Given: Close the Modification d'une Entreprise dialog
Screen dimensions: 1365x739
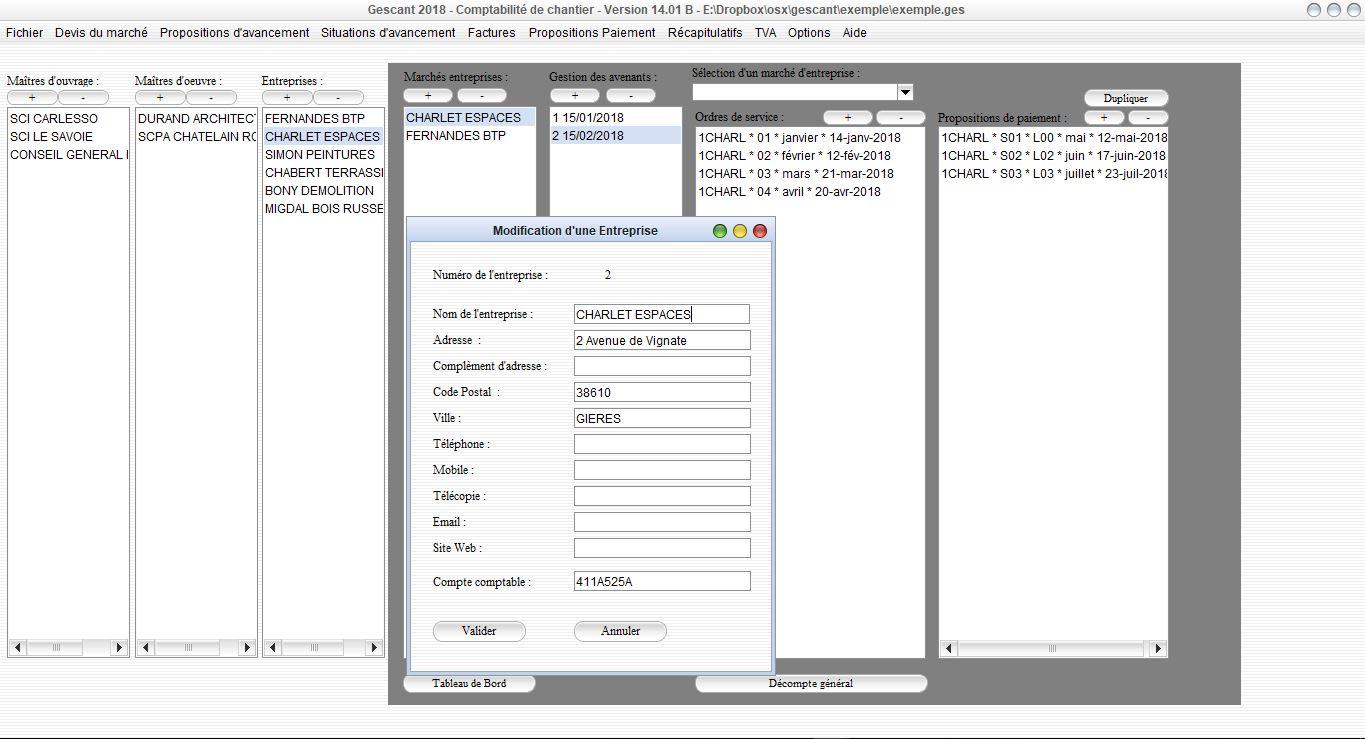Looking at the screenshot, I should point(760,231).
